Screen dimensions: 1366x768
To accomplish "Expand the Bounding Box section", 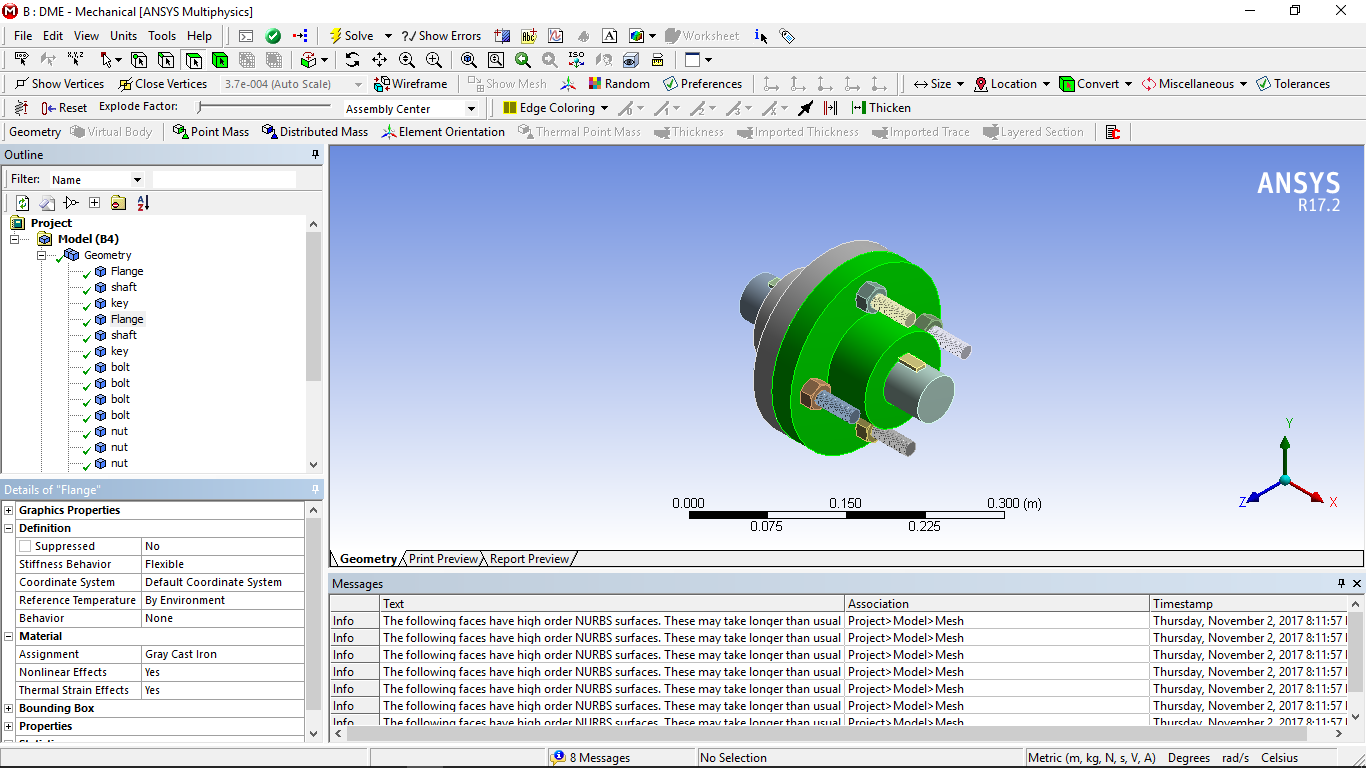I will (9, 708).
